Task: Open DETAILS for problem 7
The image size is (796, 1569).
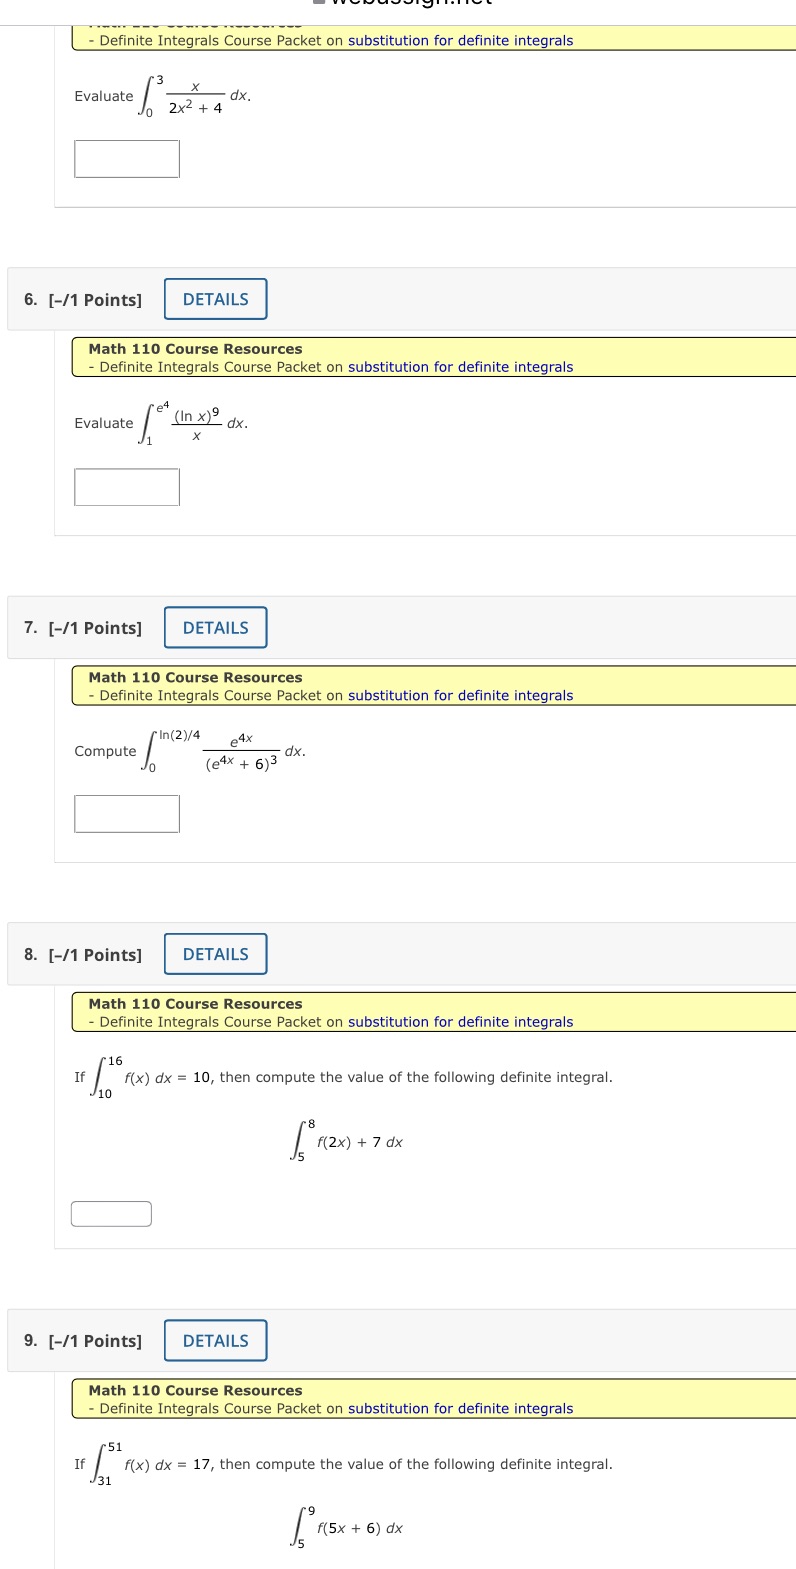Action: (215, 627)
